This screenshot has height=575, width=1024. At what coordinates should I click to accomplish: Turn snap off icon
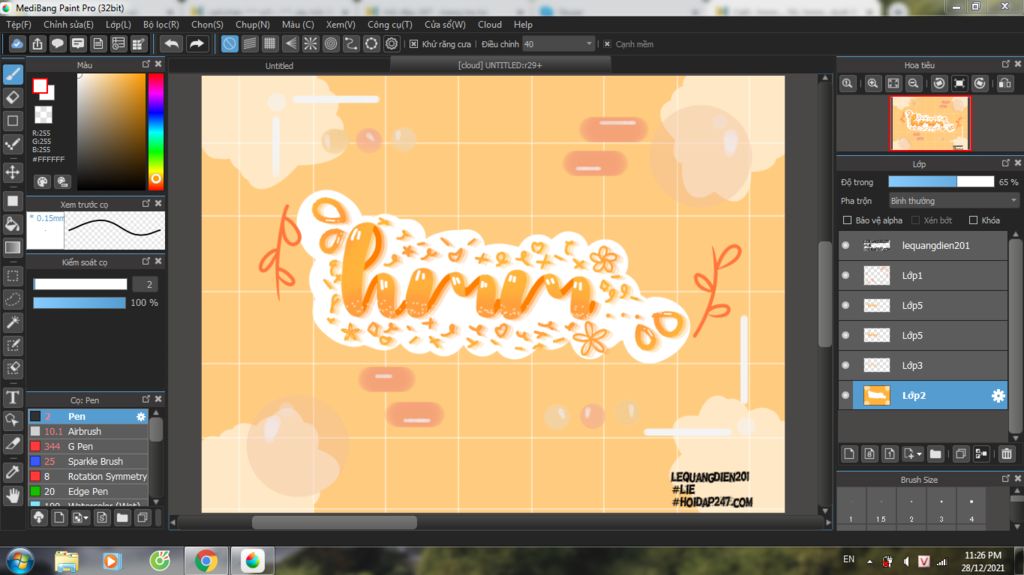coord(229,44)
